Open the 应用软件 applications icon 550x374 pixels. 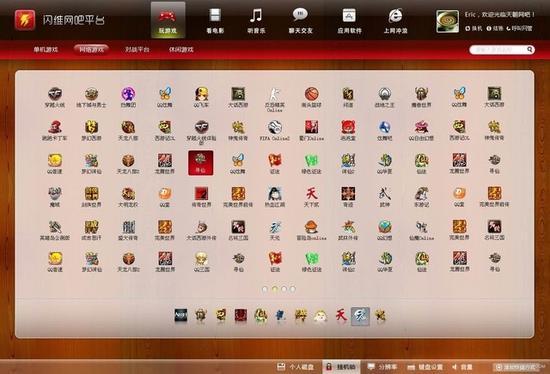click(349, 20)
